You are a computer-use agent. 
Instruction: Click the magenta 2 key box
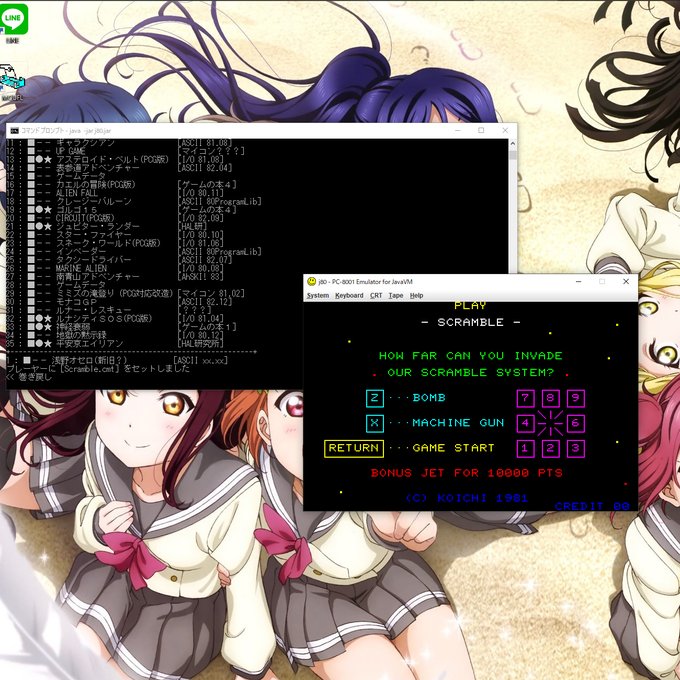(x=550, y=448)
